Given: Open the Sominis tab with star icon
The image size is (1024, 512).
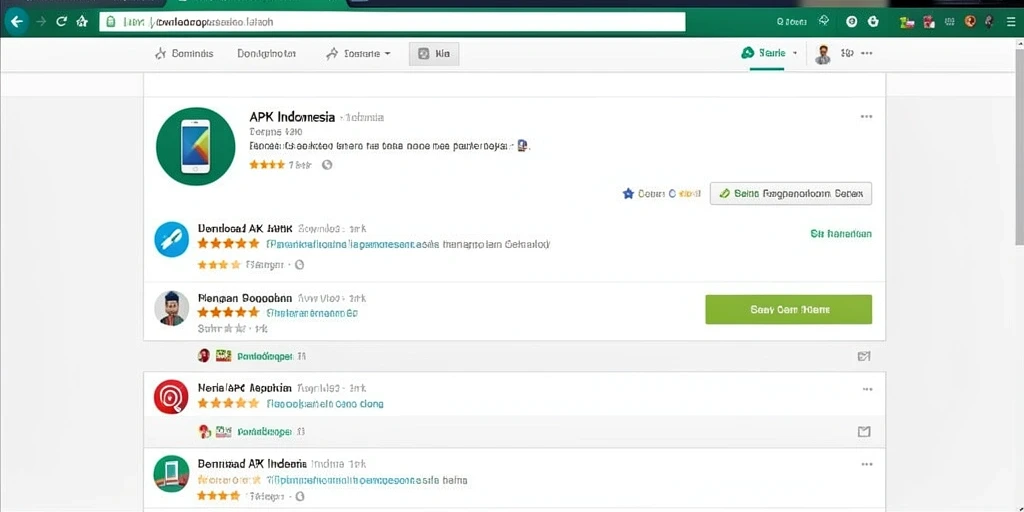Looking at the screenshot, I should click(x=184, y=54).
